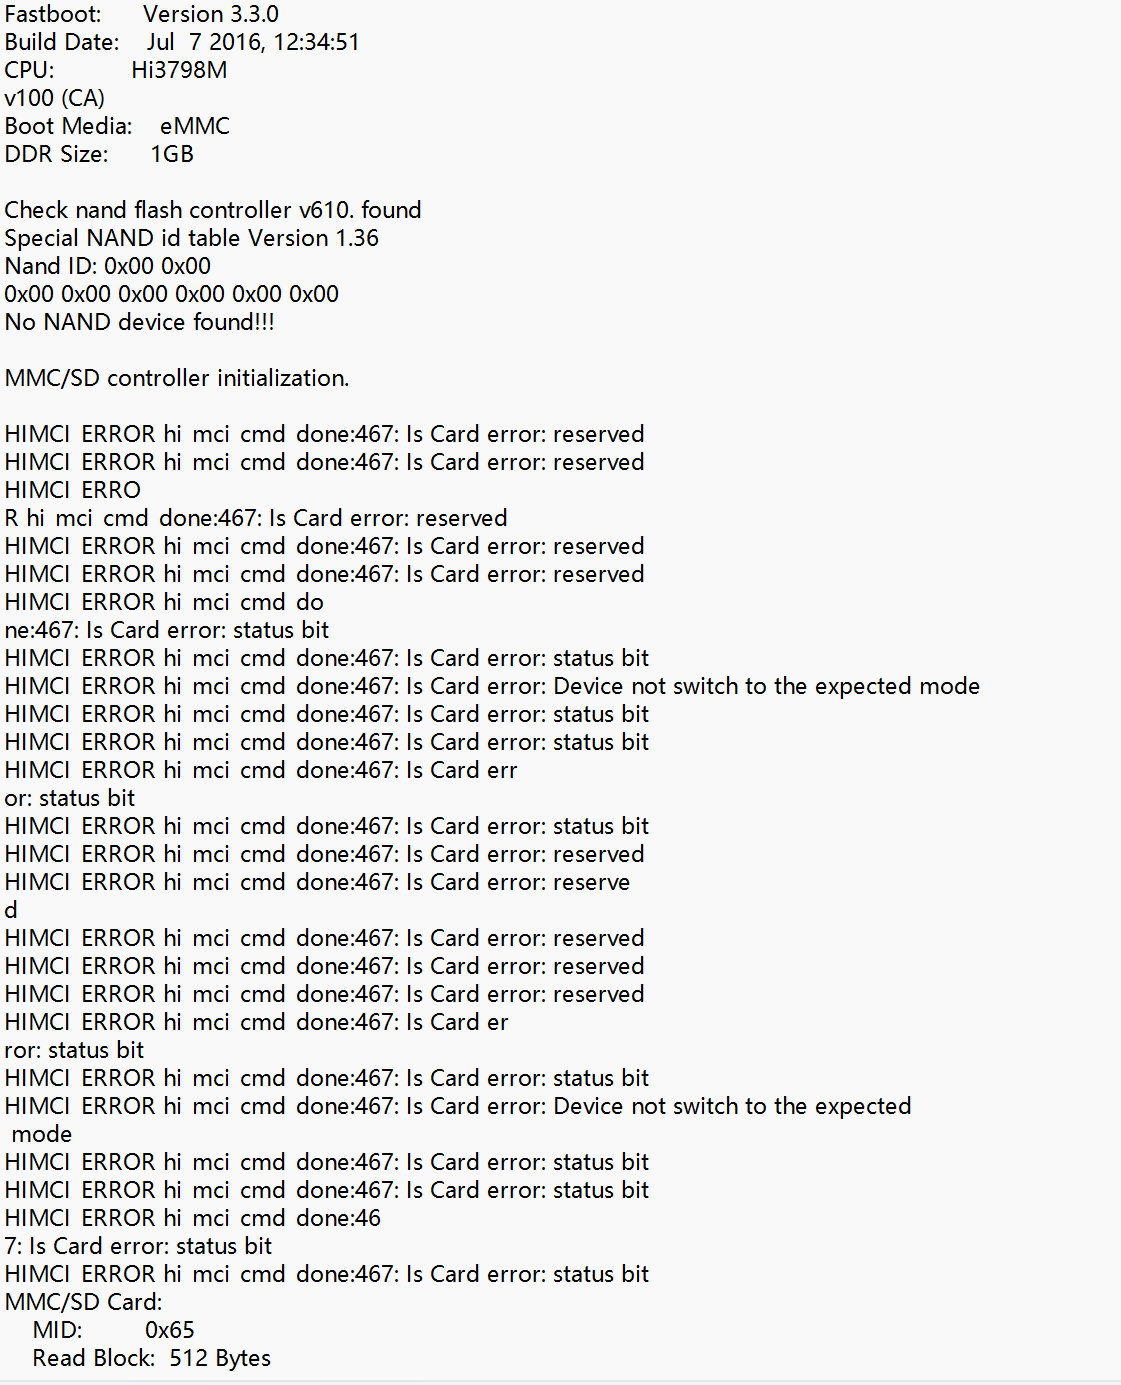Click the lone letter d line
Viewport: 1121px width, 1385px height.
(x=11, y=911)
